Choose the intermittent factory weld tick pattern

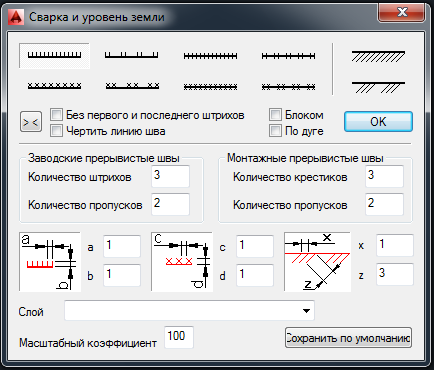(x=132, y=55)
